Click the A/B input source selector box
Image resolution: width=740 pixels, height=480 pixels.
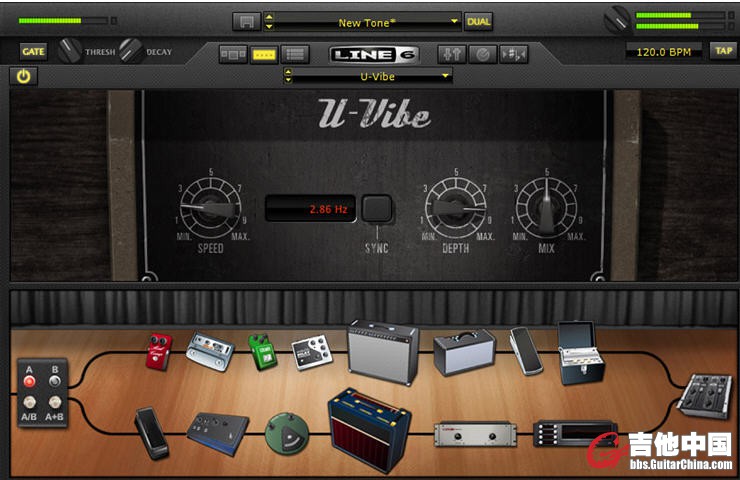point(42,393)
